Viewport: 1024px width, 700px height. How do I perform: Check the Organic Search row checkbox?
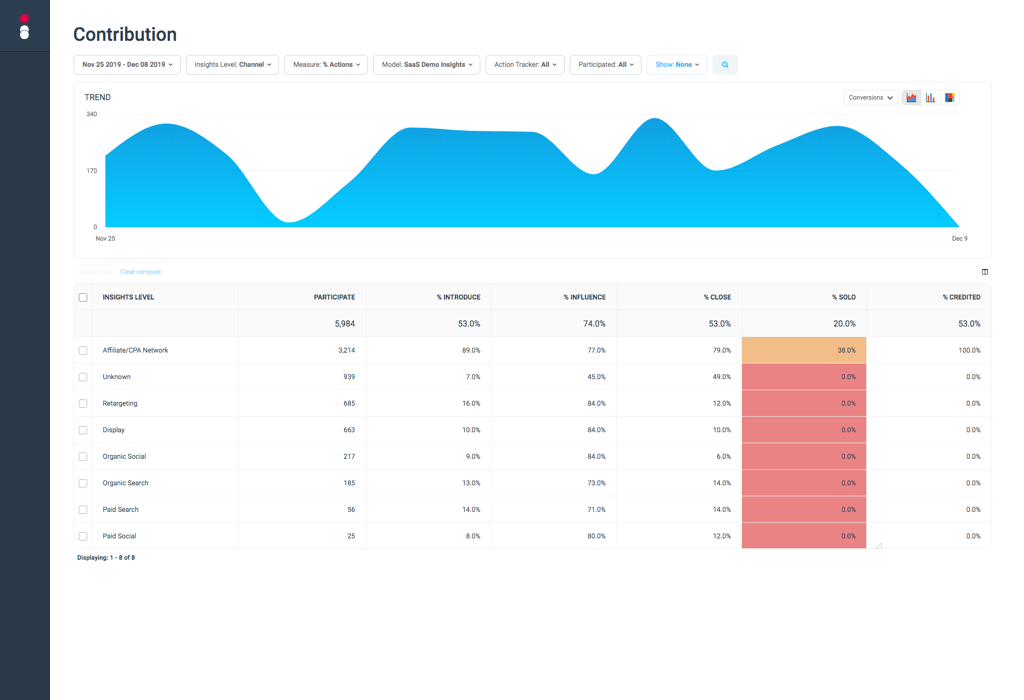[x=82, y=483]
